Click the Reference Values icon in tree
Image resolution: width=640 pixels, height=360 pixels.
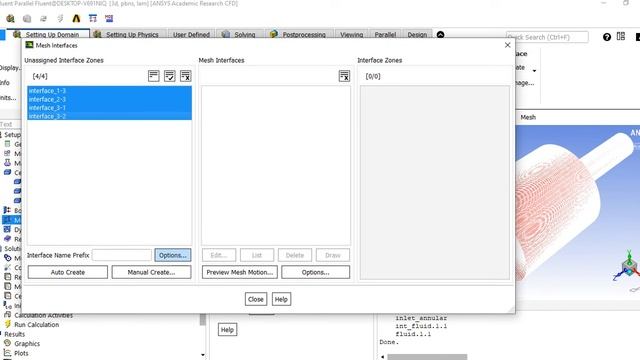pos(7,239)
